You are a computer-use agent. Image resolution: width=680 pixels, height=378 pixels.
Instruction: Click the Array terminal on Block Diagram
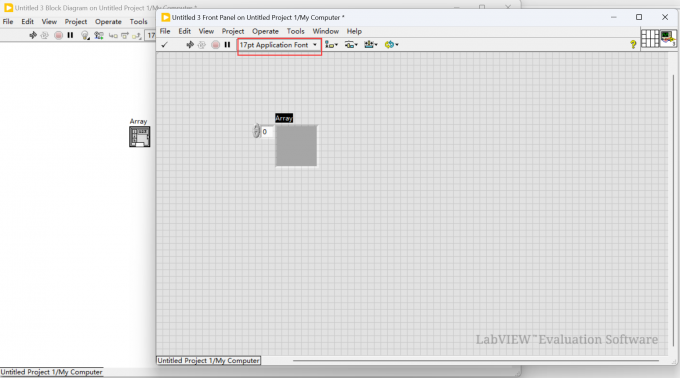click(140, 137)
